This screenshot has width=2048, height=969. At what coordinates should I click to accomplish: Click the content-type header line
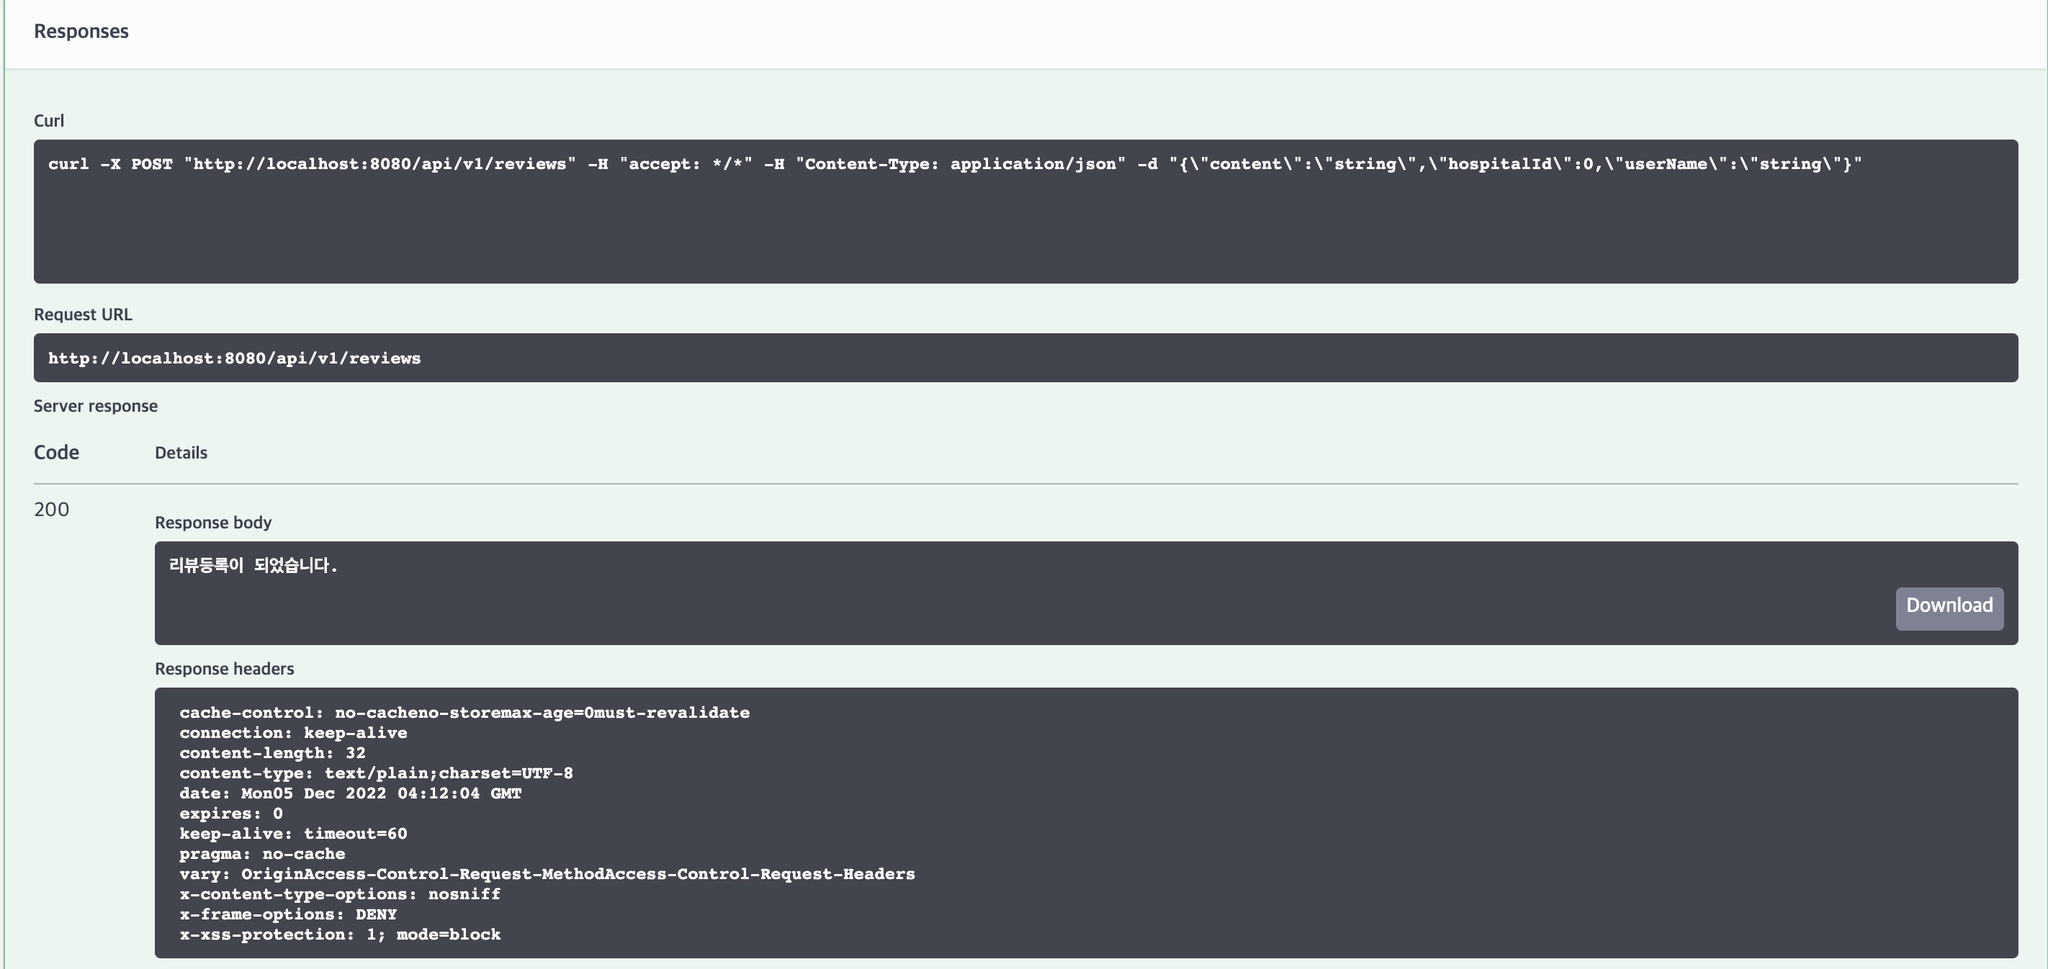[x=376, y=773]
